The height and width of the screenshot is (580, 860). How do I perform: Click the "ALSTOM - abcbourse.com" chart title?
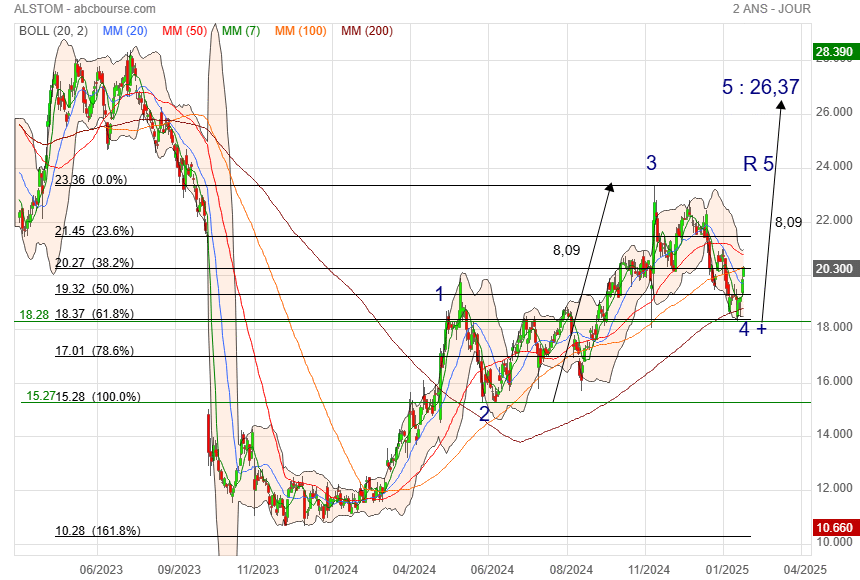84,9
